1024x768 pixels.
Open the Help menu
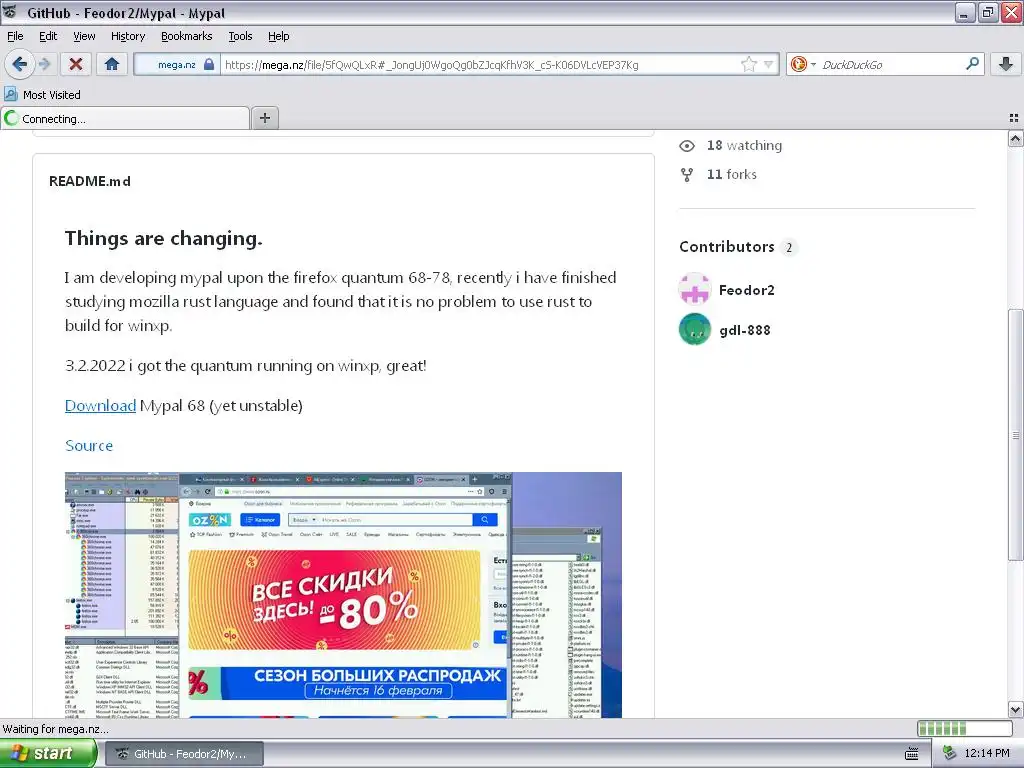point(278,36)
